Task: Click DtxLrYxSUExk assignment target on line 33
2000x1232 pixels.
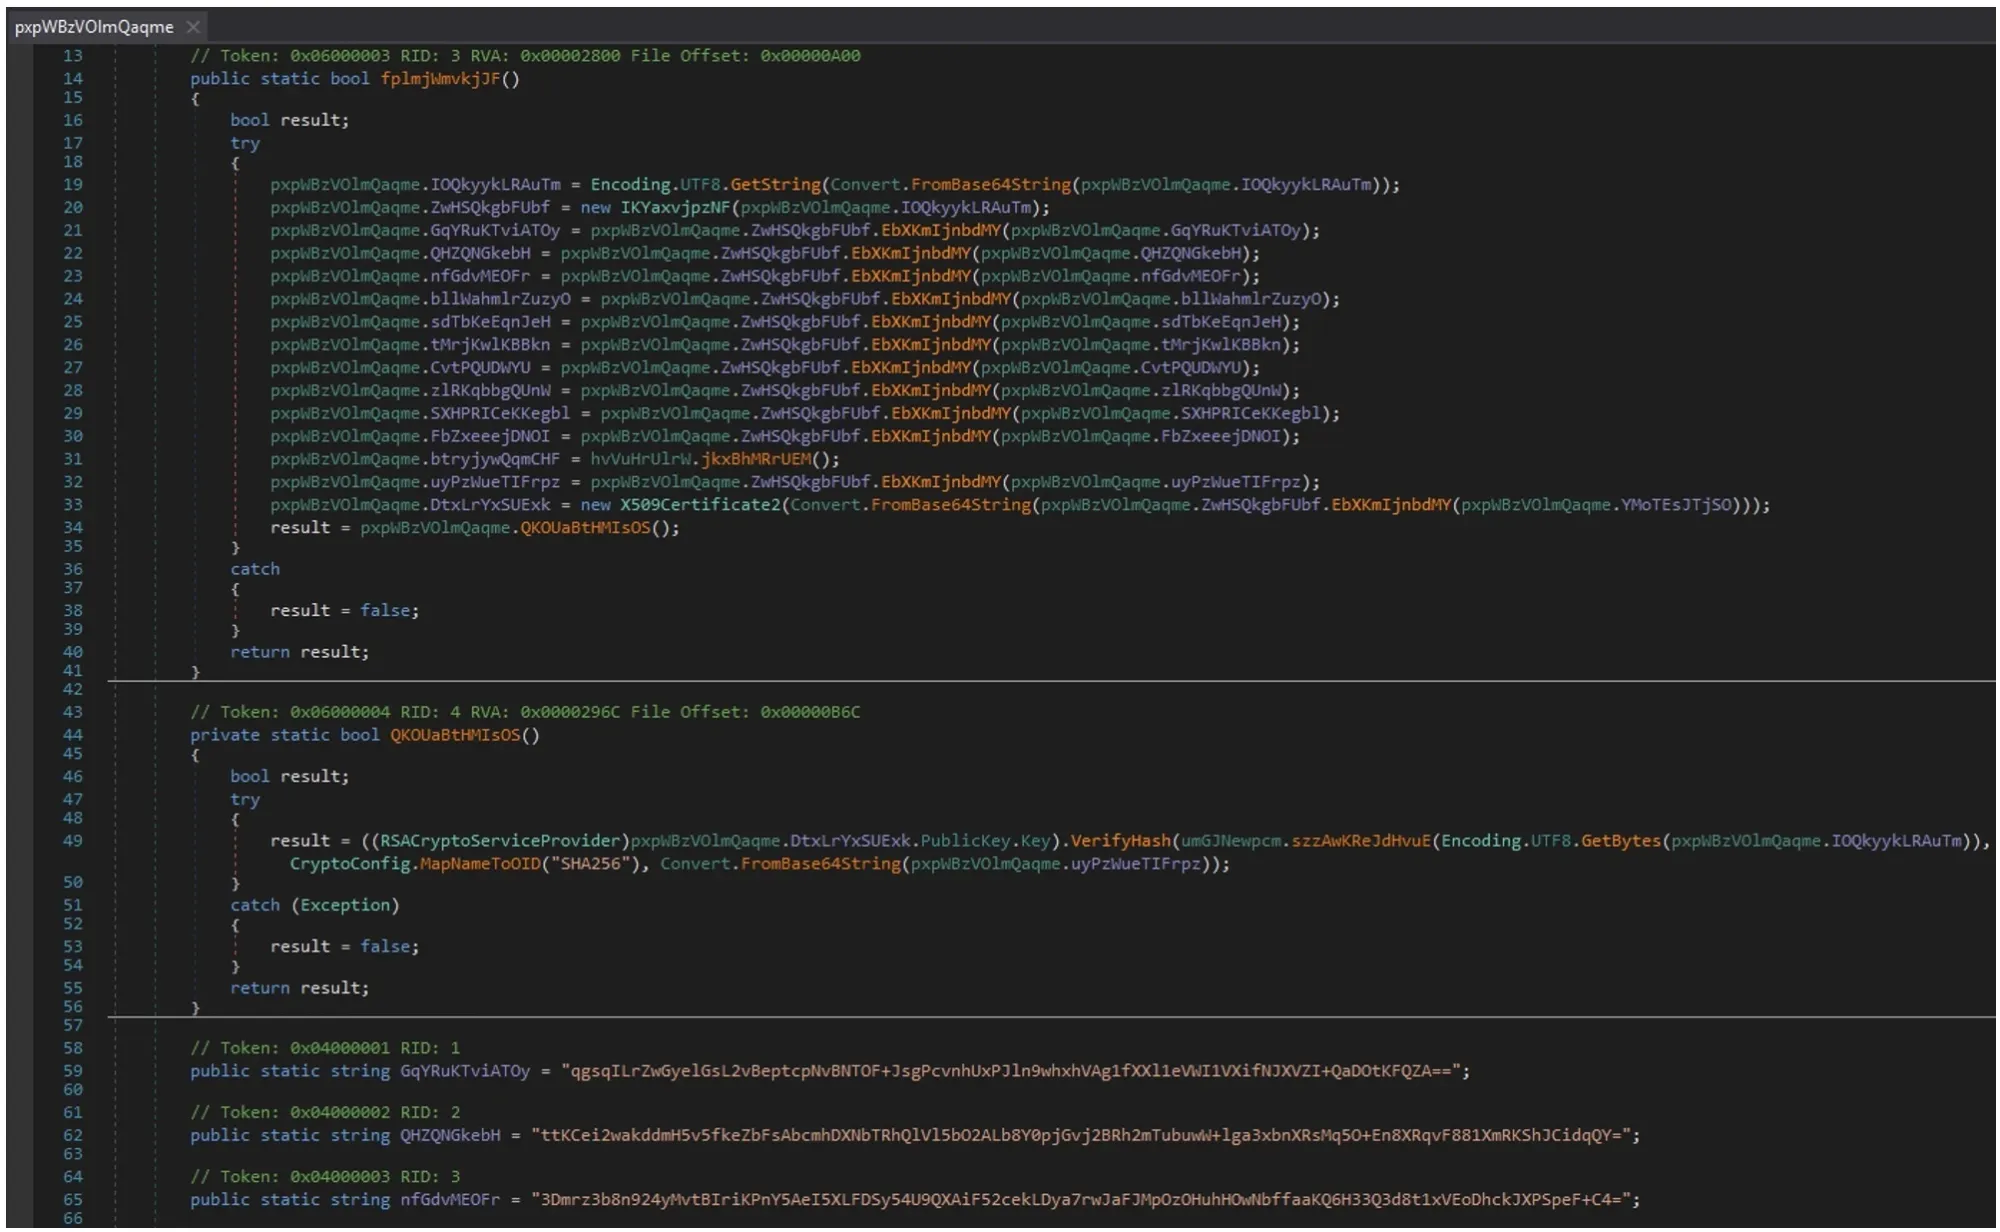Action: [490, 505]
